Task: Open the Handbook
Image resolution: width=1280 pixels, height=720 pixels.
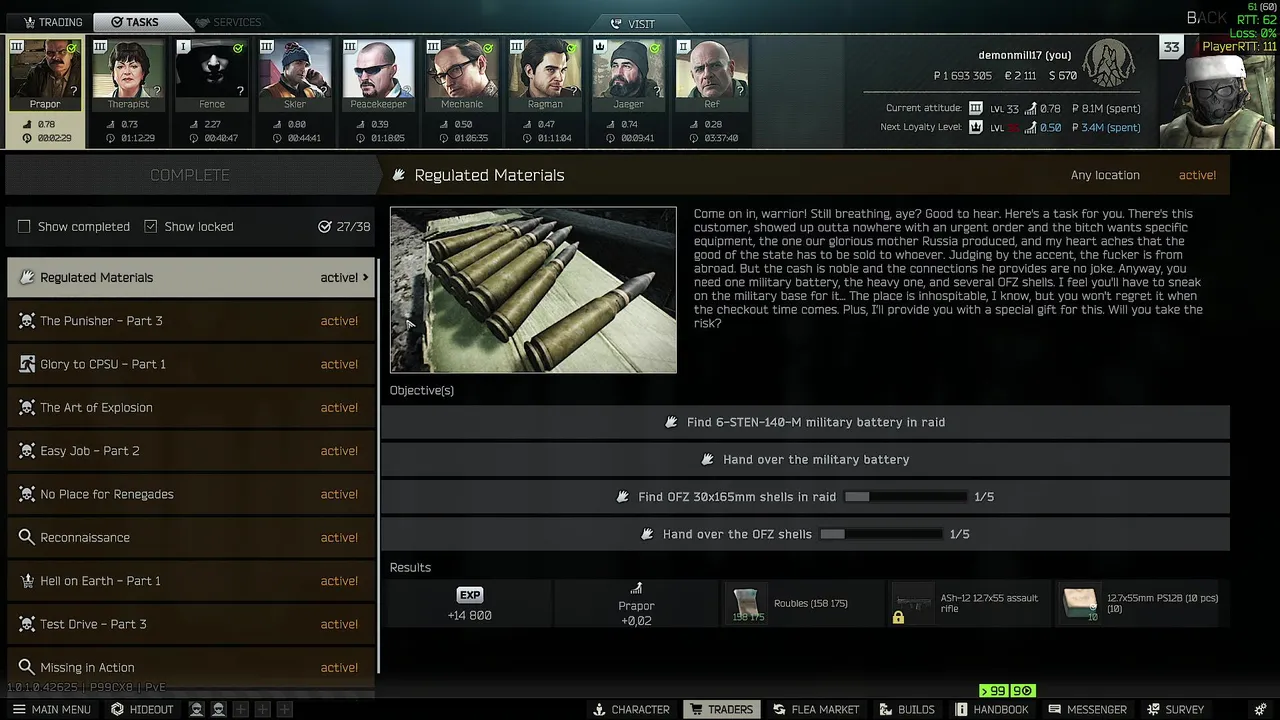Action: pos(991,709)
